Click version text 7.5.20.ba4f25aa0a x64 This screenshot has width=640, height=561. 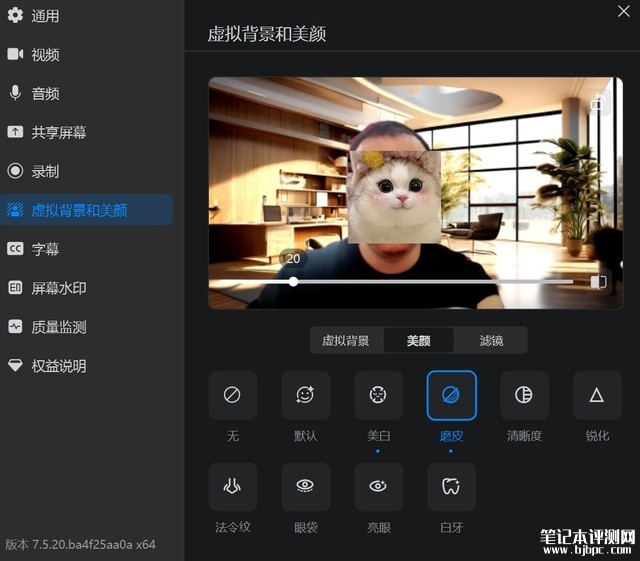click(93, 545)
